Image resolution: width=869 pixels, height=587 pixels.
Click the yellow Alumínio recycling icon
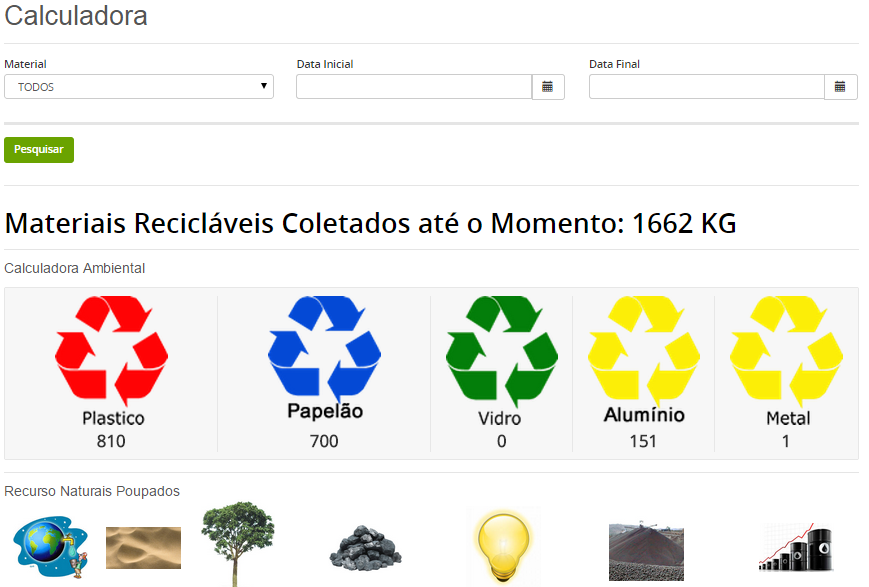pyautogui.click(x=643, y=350)
